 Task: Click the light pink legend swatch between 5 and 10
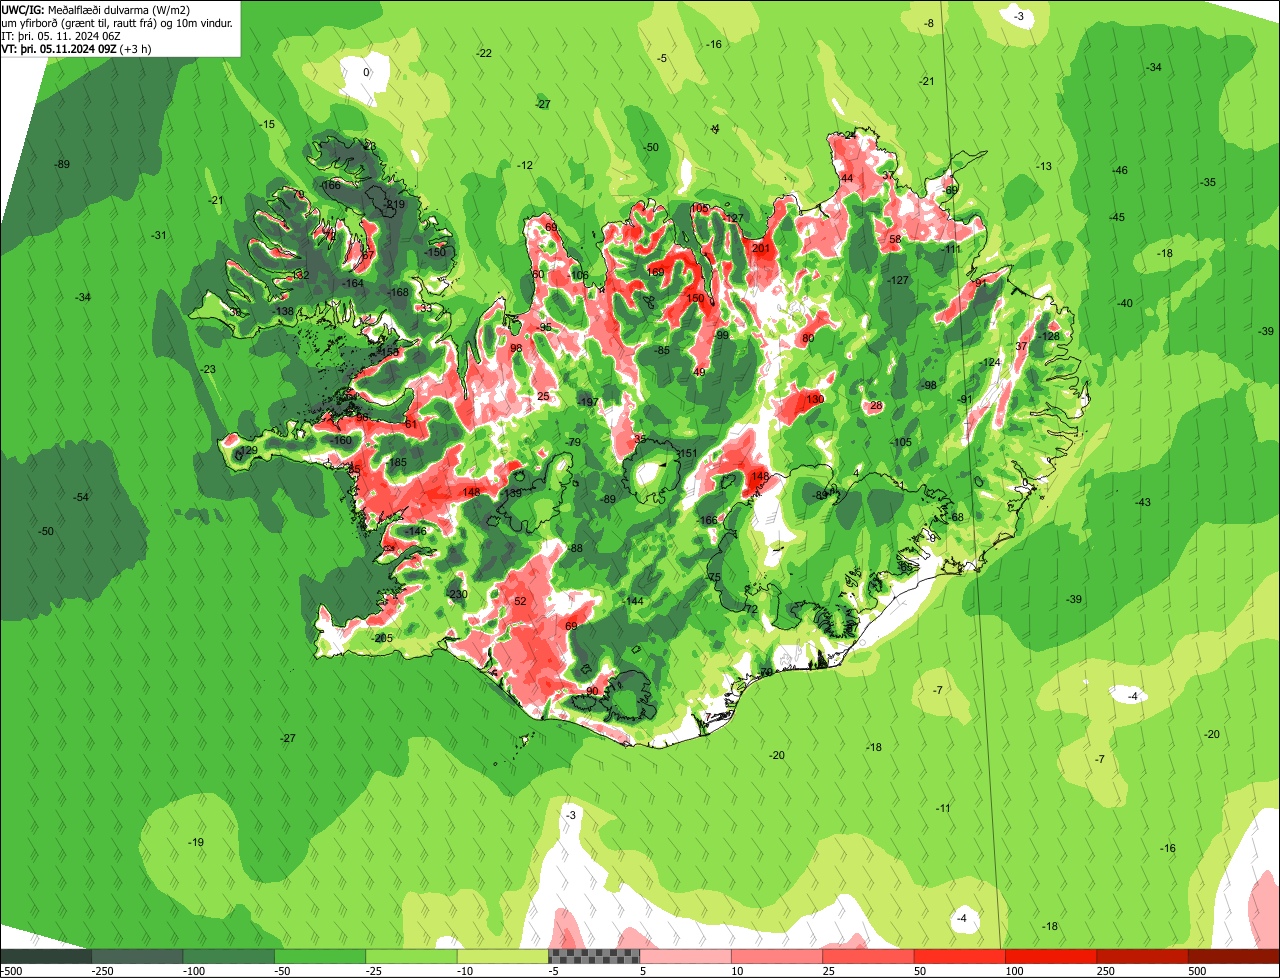coord(686,956)
